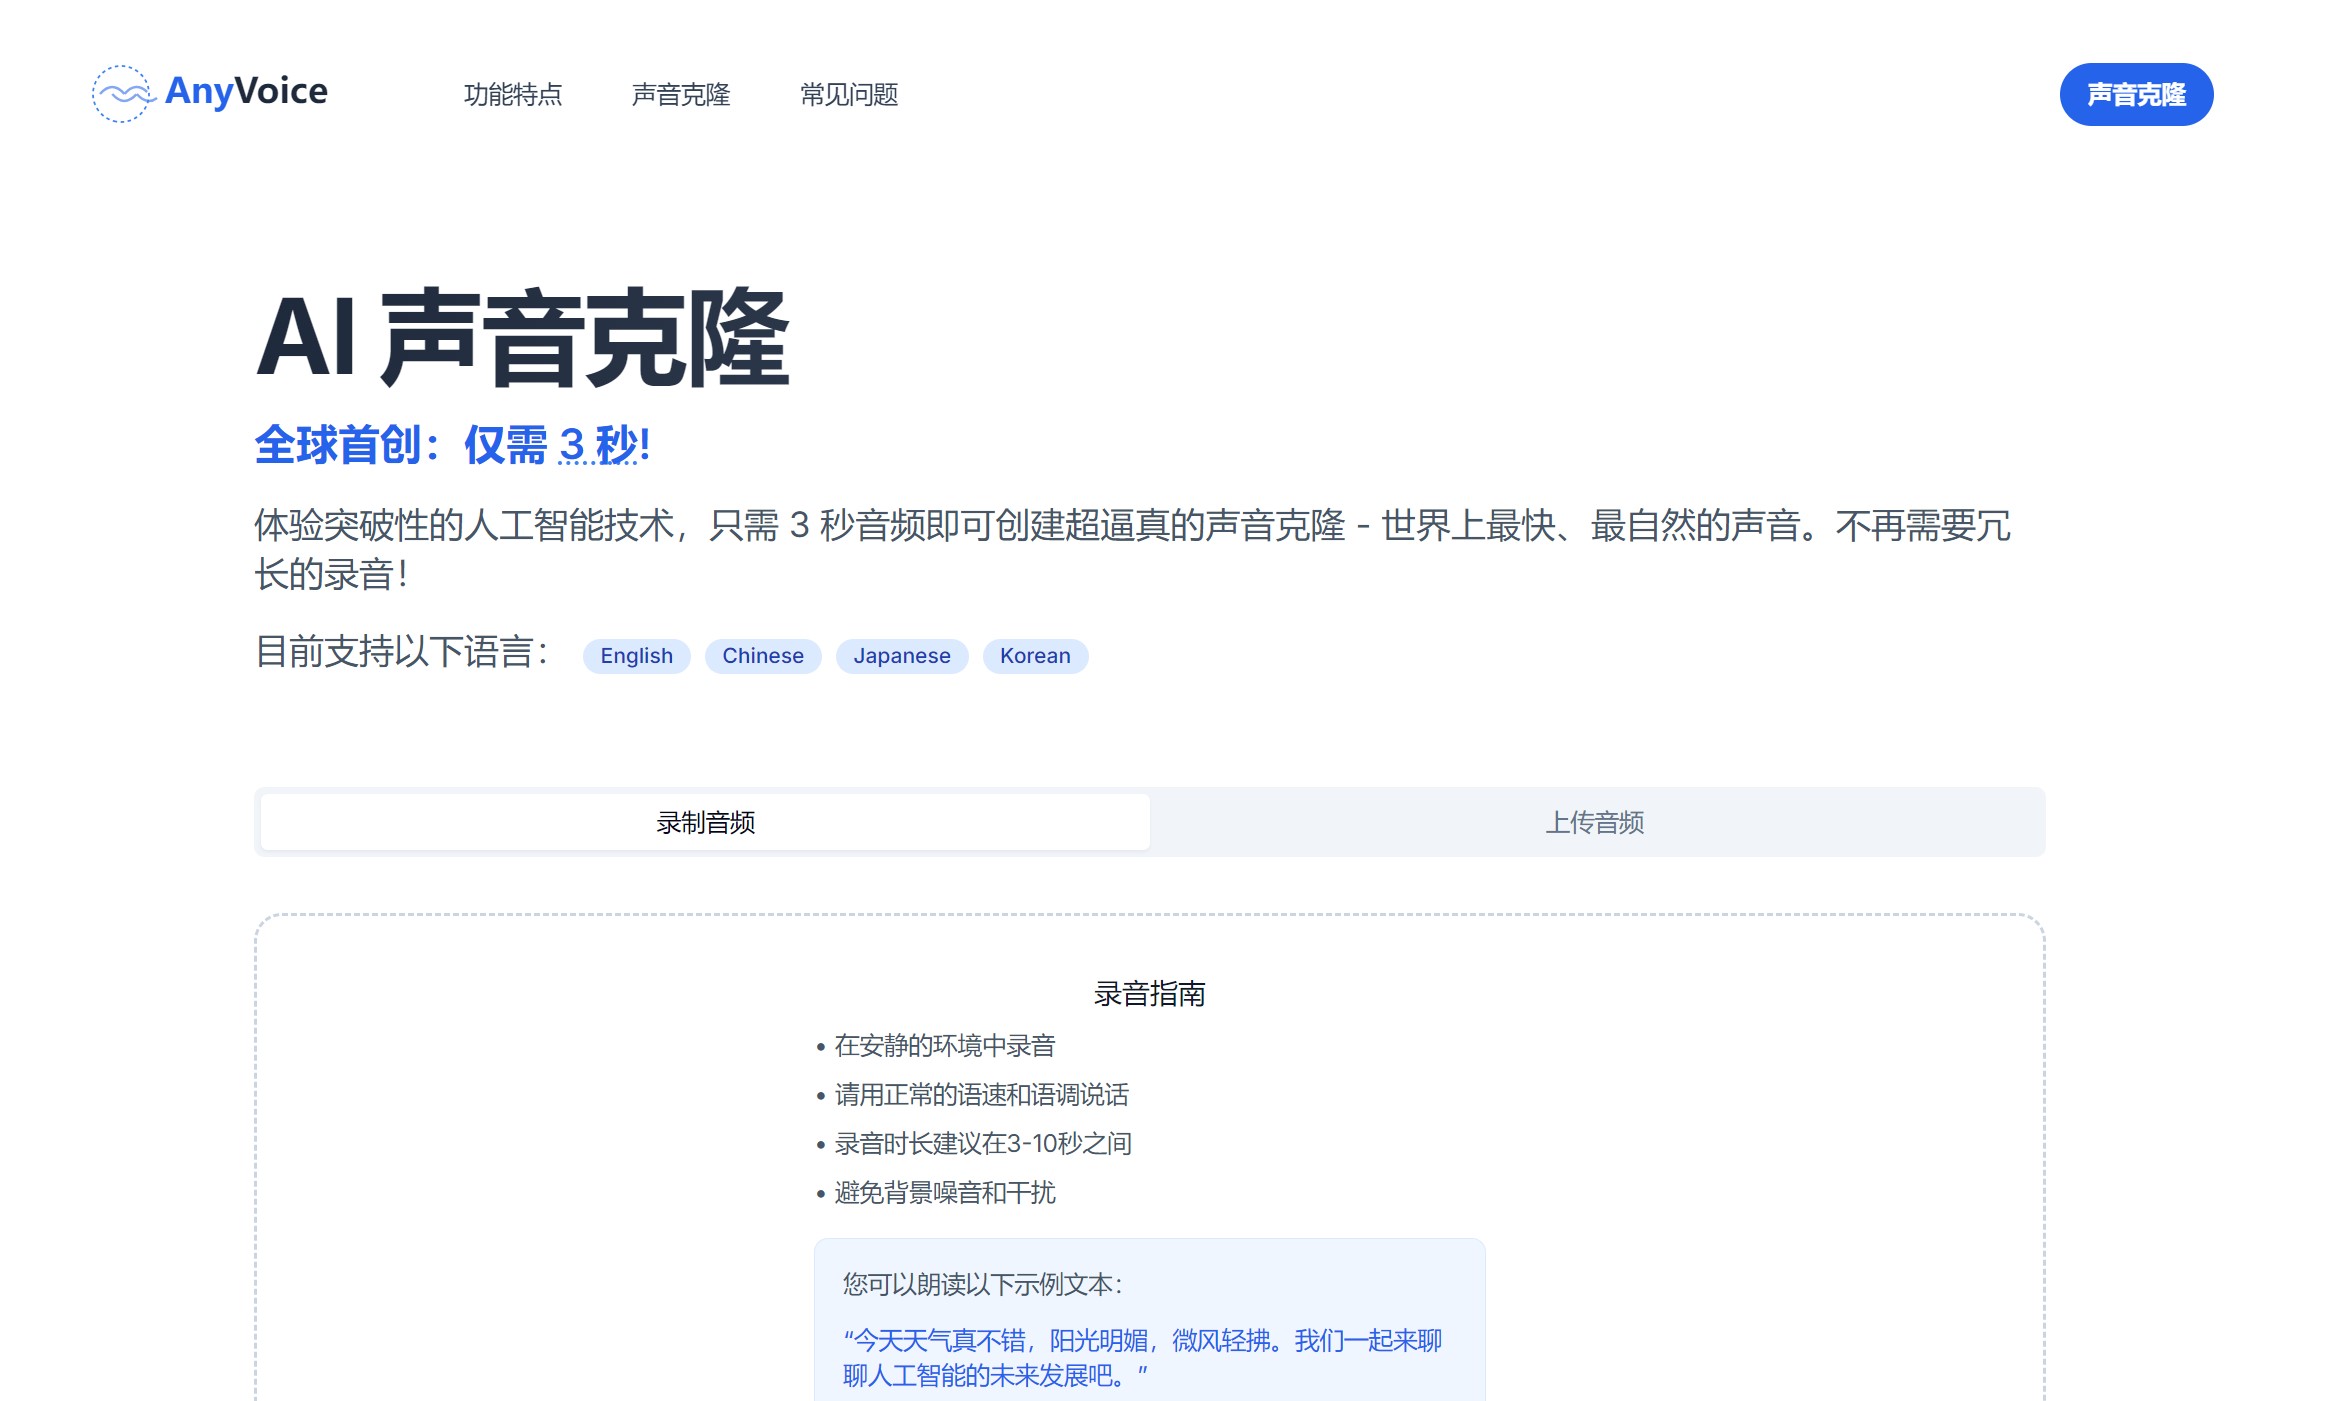Switch to the 上传音频 tab
The image size is (2333, 1401).
1594,822
